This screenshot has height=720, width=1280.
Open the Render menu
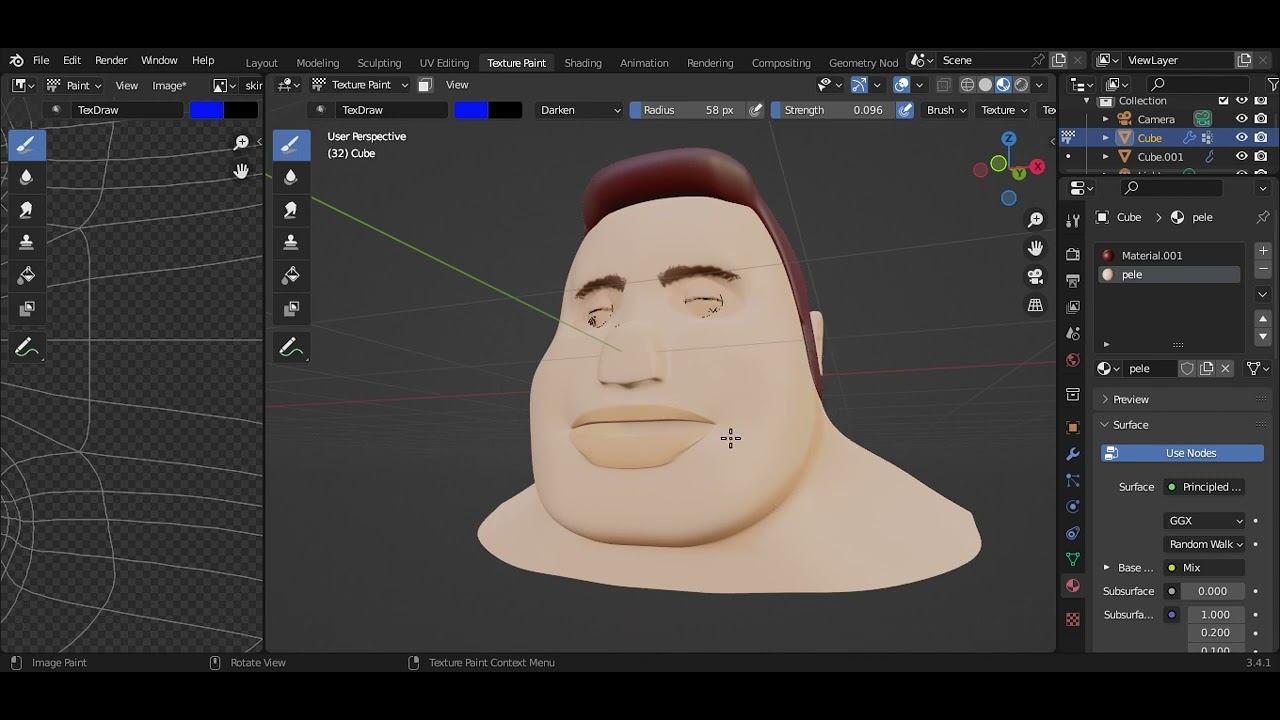click(111, 61)
